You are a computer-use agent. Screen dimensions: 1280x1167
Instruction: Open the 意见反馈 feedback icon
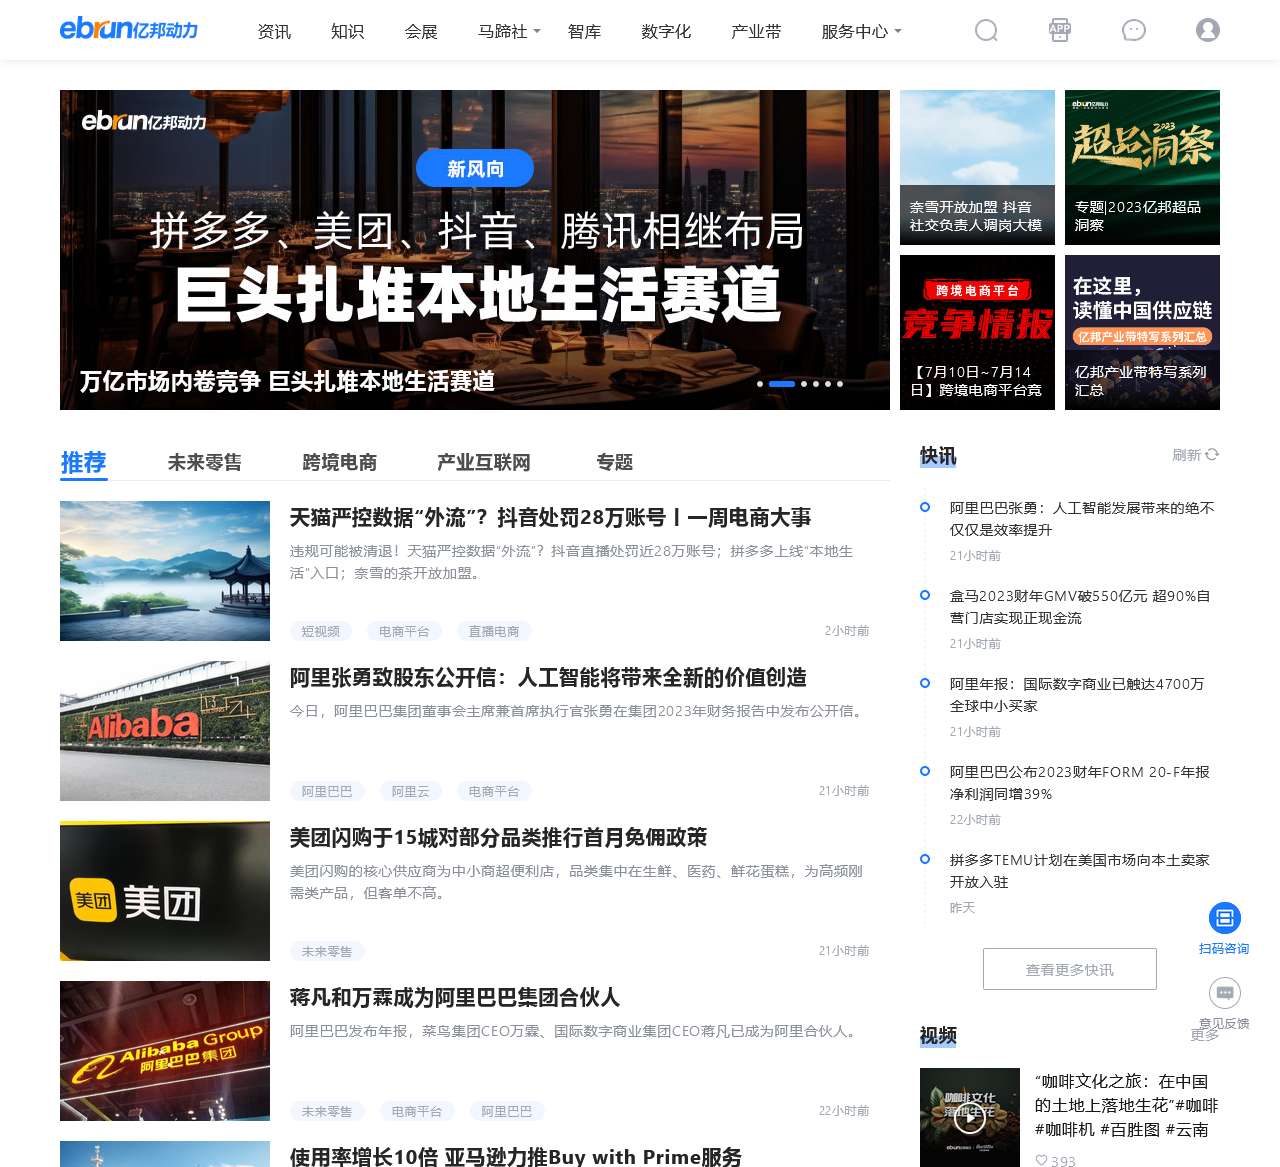coord(1224,994)
